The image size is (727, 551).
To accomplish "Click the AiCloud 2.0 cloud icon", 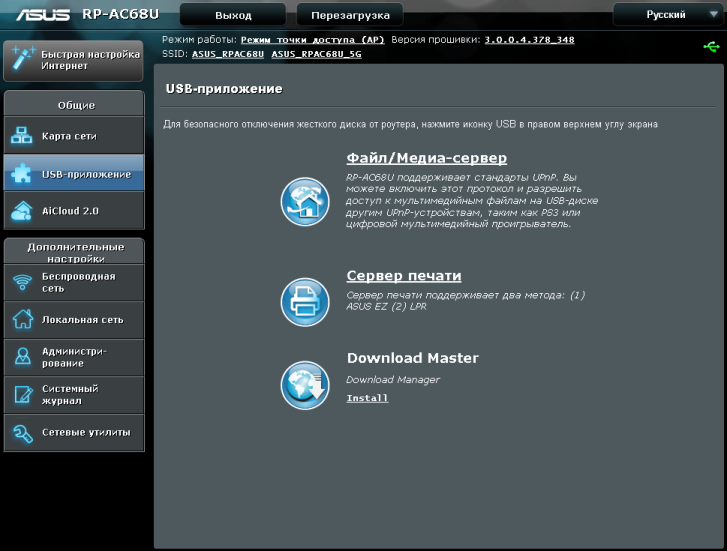I will (x=22, y=211).
